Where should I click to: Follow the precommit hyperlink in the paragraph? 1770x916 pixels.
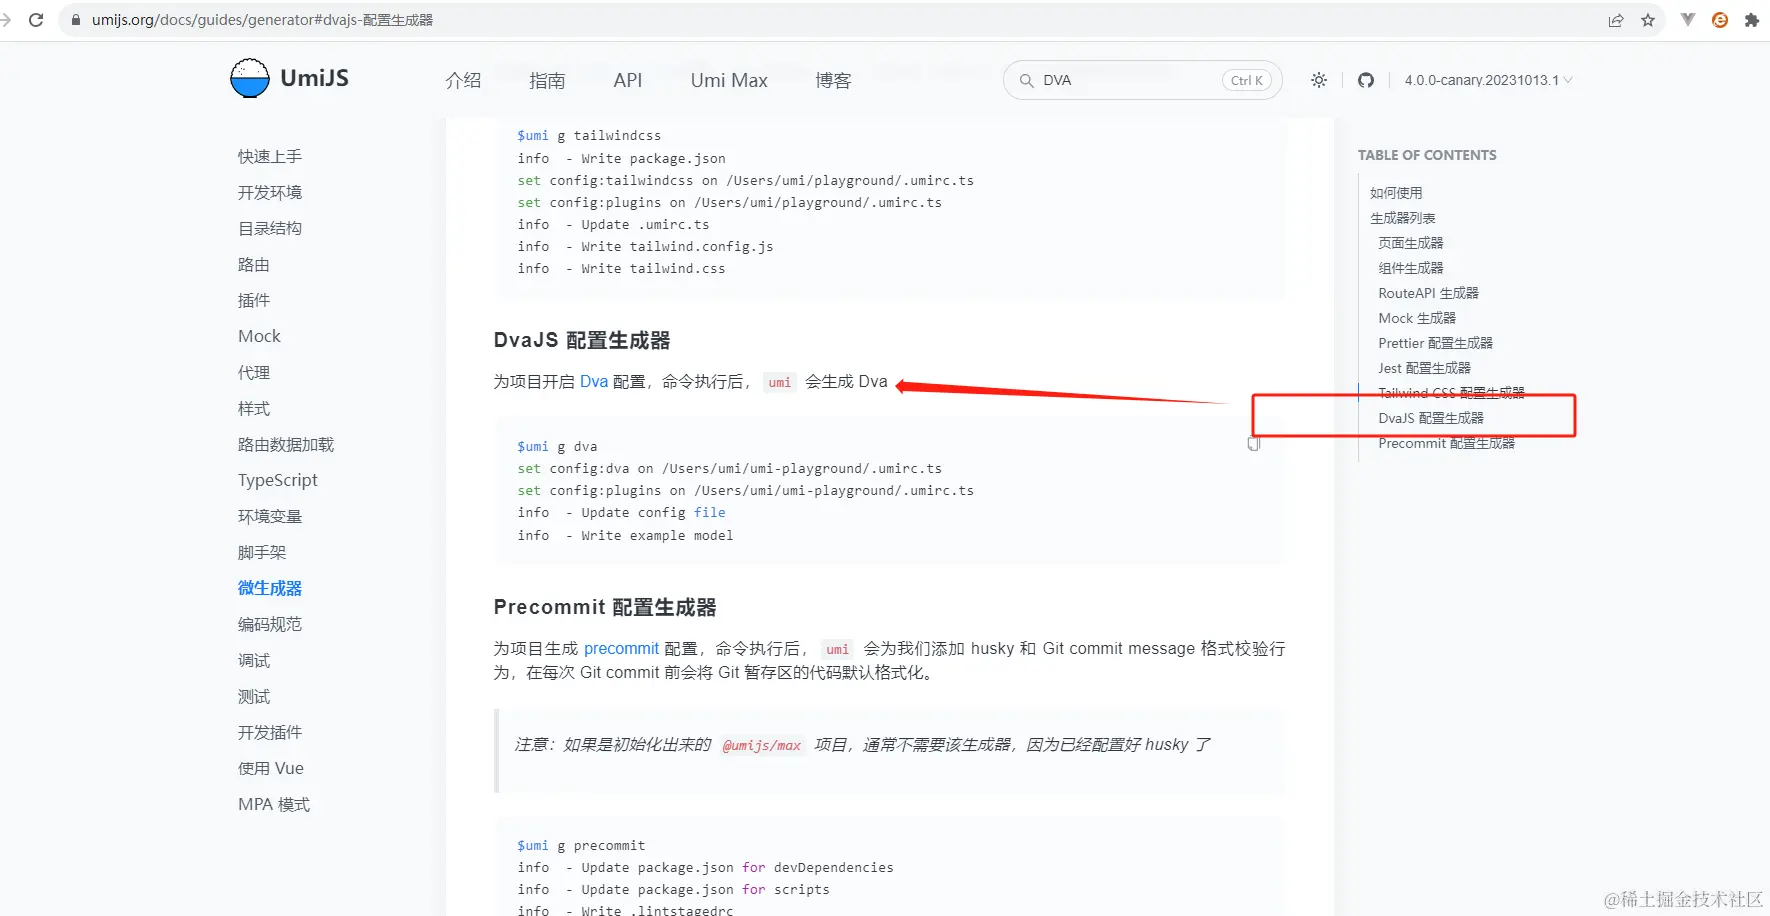pyautogui.click(x=621, y=648)
